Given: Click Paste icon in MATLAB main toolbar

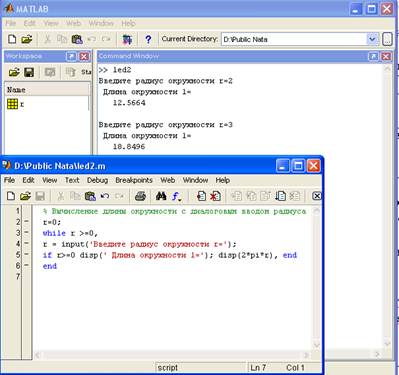Looking at the screenshot, I should pos(77,39).
